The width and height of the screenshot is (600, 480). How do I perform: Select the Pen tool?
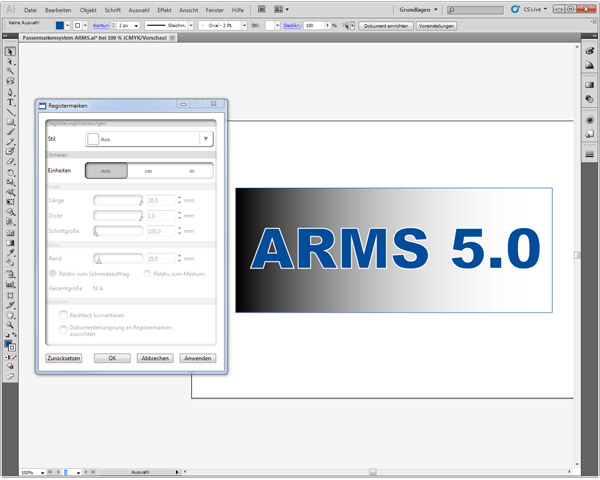click(10, 92)
